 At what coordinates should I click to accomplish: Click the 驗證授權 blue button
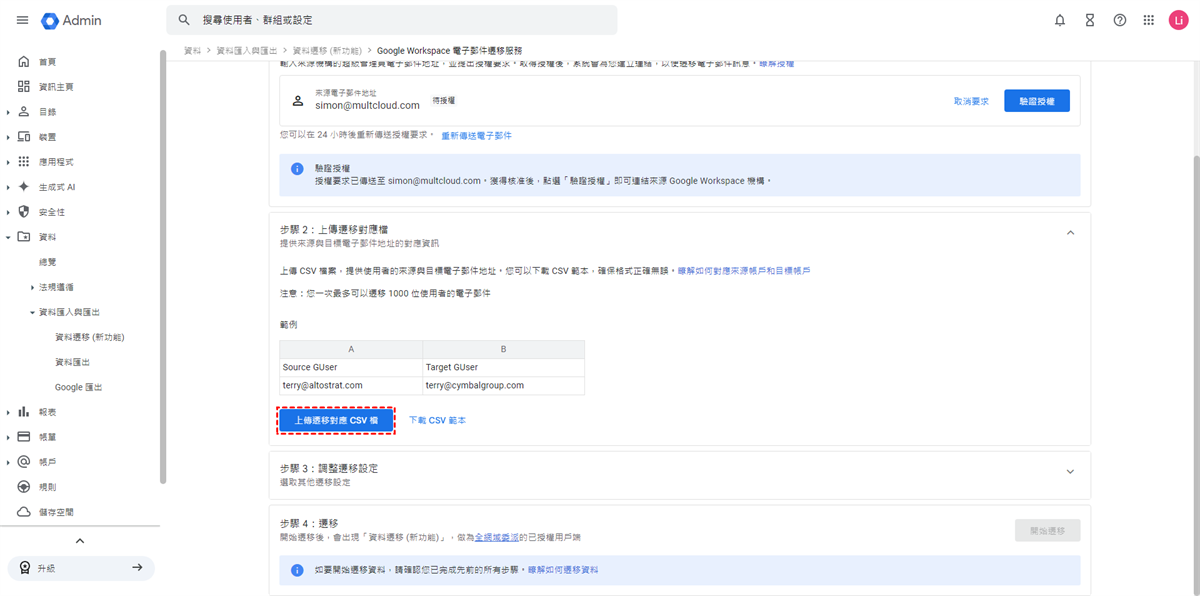click(x=1037, y=101)
